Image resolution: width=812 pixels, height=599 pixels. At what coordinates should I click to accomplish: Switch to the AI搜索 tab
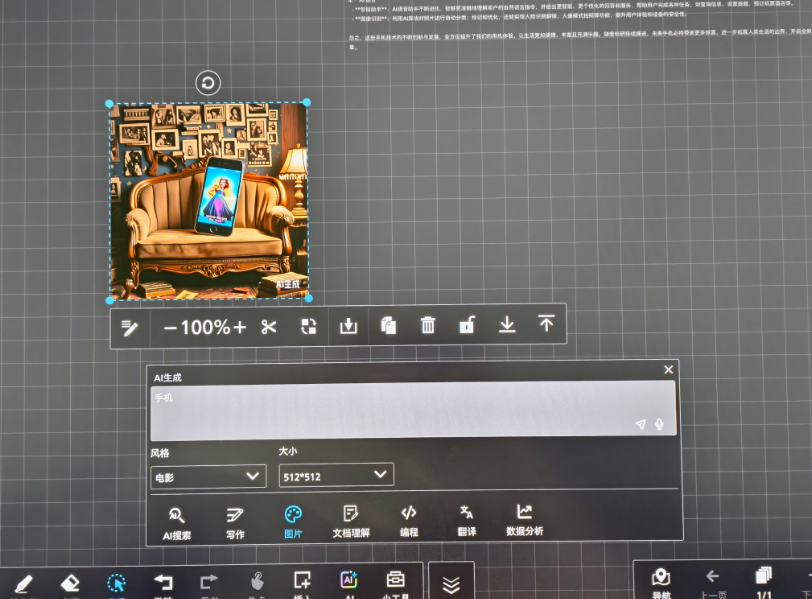click(x=177, y=521)
